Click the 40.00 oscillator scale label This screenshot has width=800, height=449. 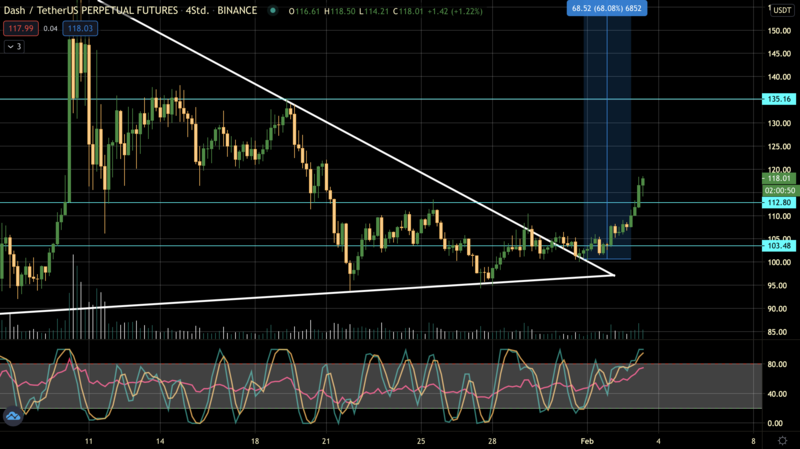coord(775,394)
